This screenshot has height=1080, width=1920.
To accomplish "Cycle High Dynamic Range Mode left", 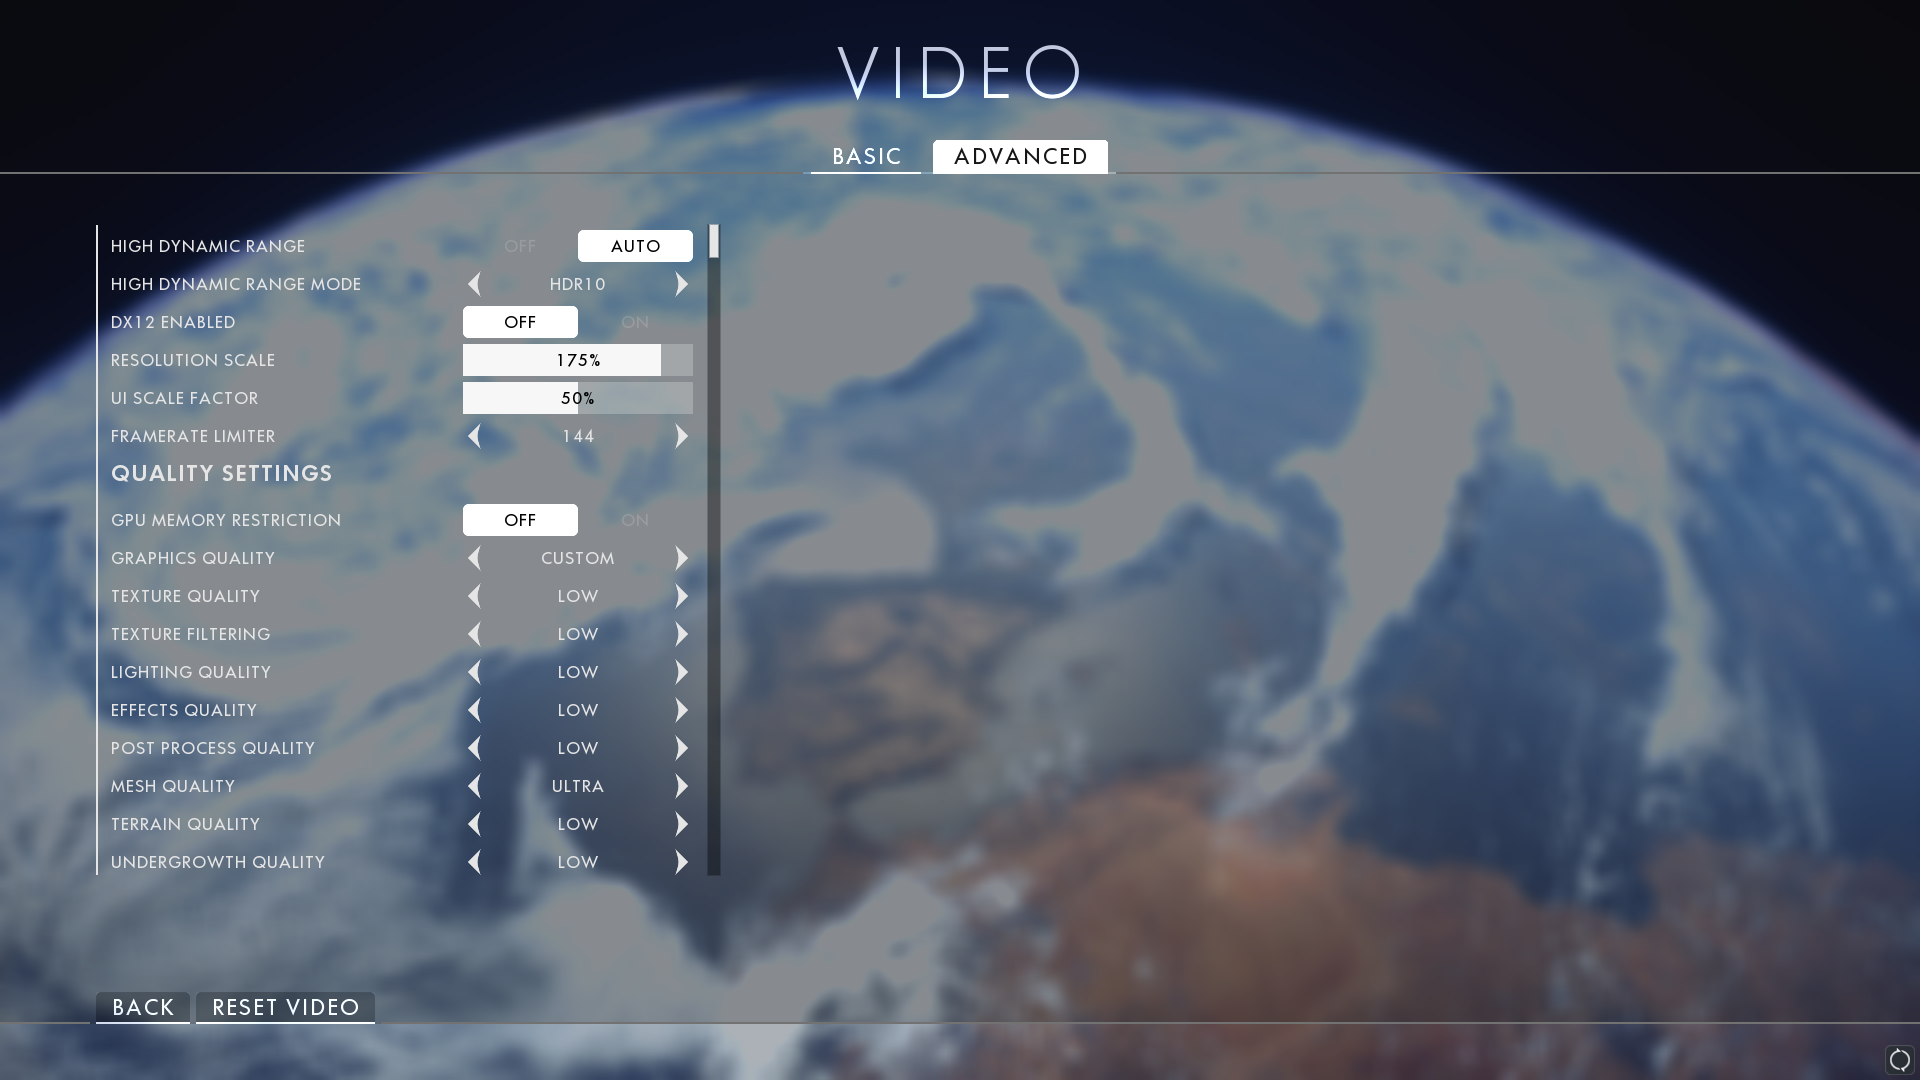I will pos(474,284).
